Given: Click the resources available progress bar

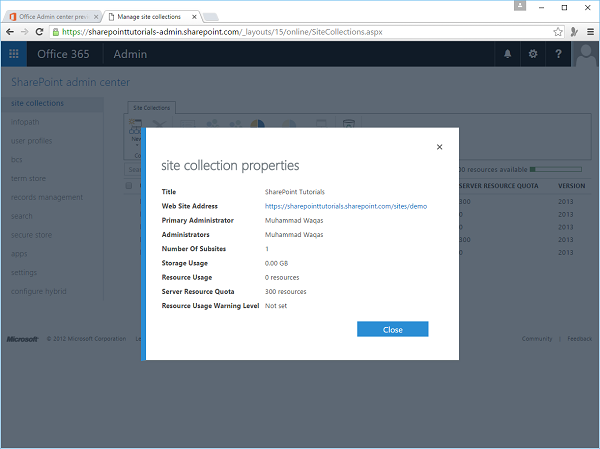Looking at the screenshot, I should click(555, 170).
